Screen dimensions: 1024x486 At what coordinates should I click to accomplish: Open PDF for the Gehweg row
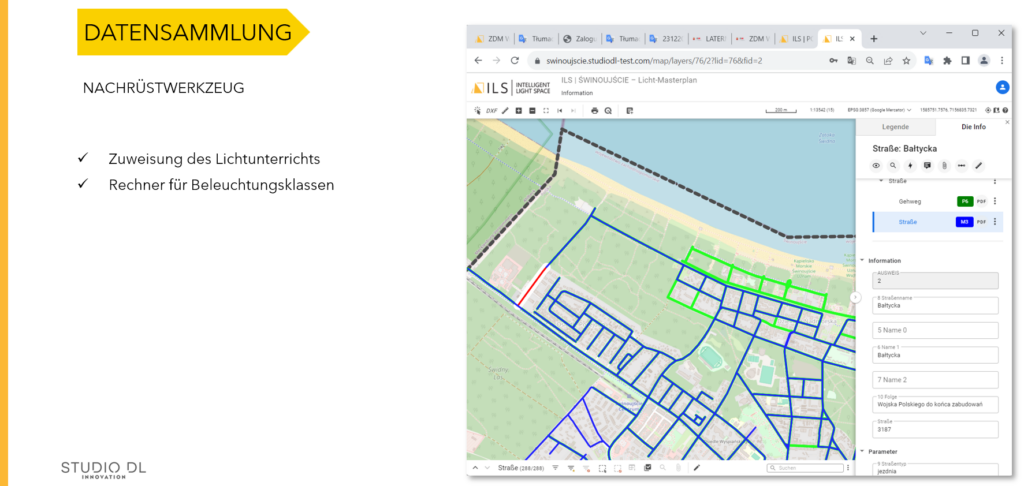(981, 201)
